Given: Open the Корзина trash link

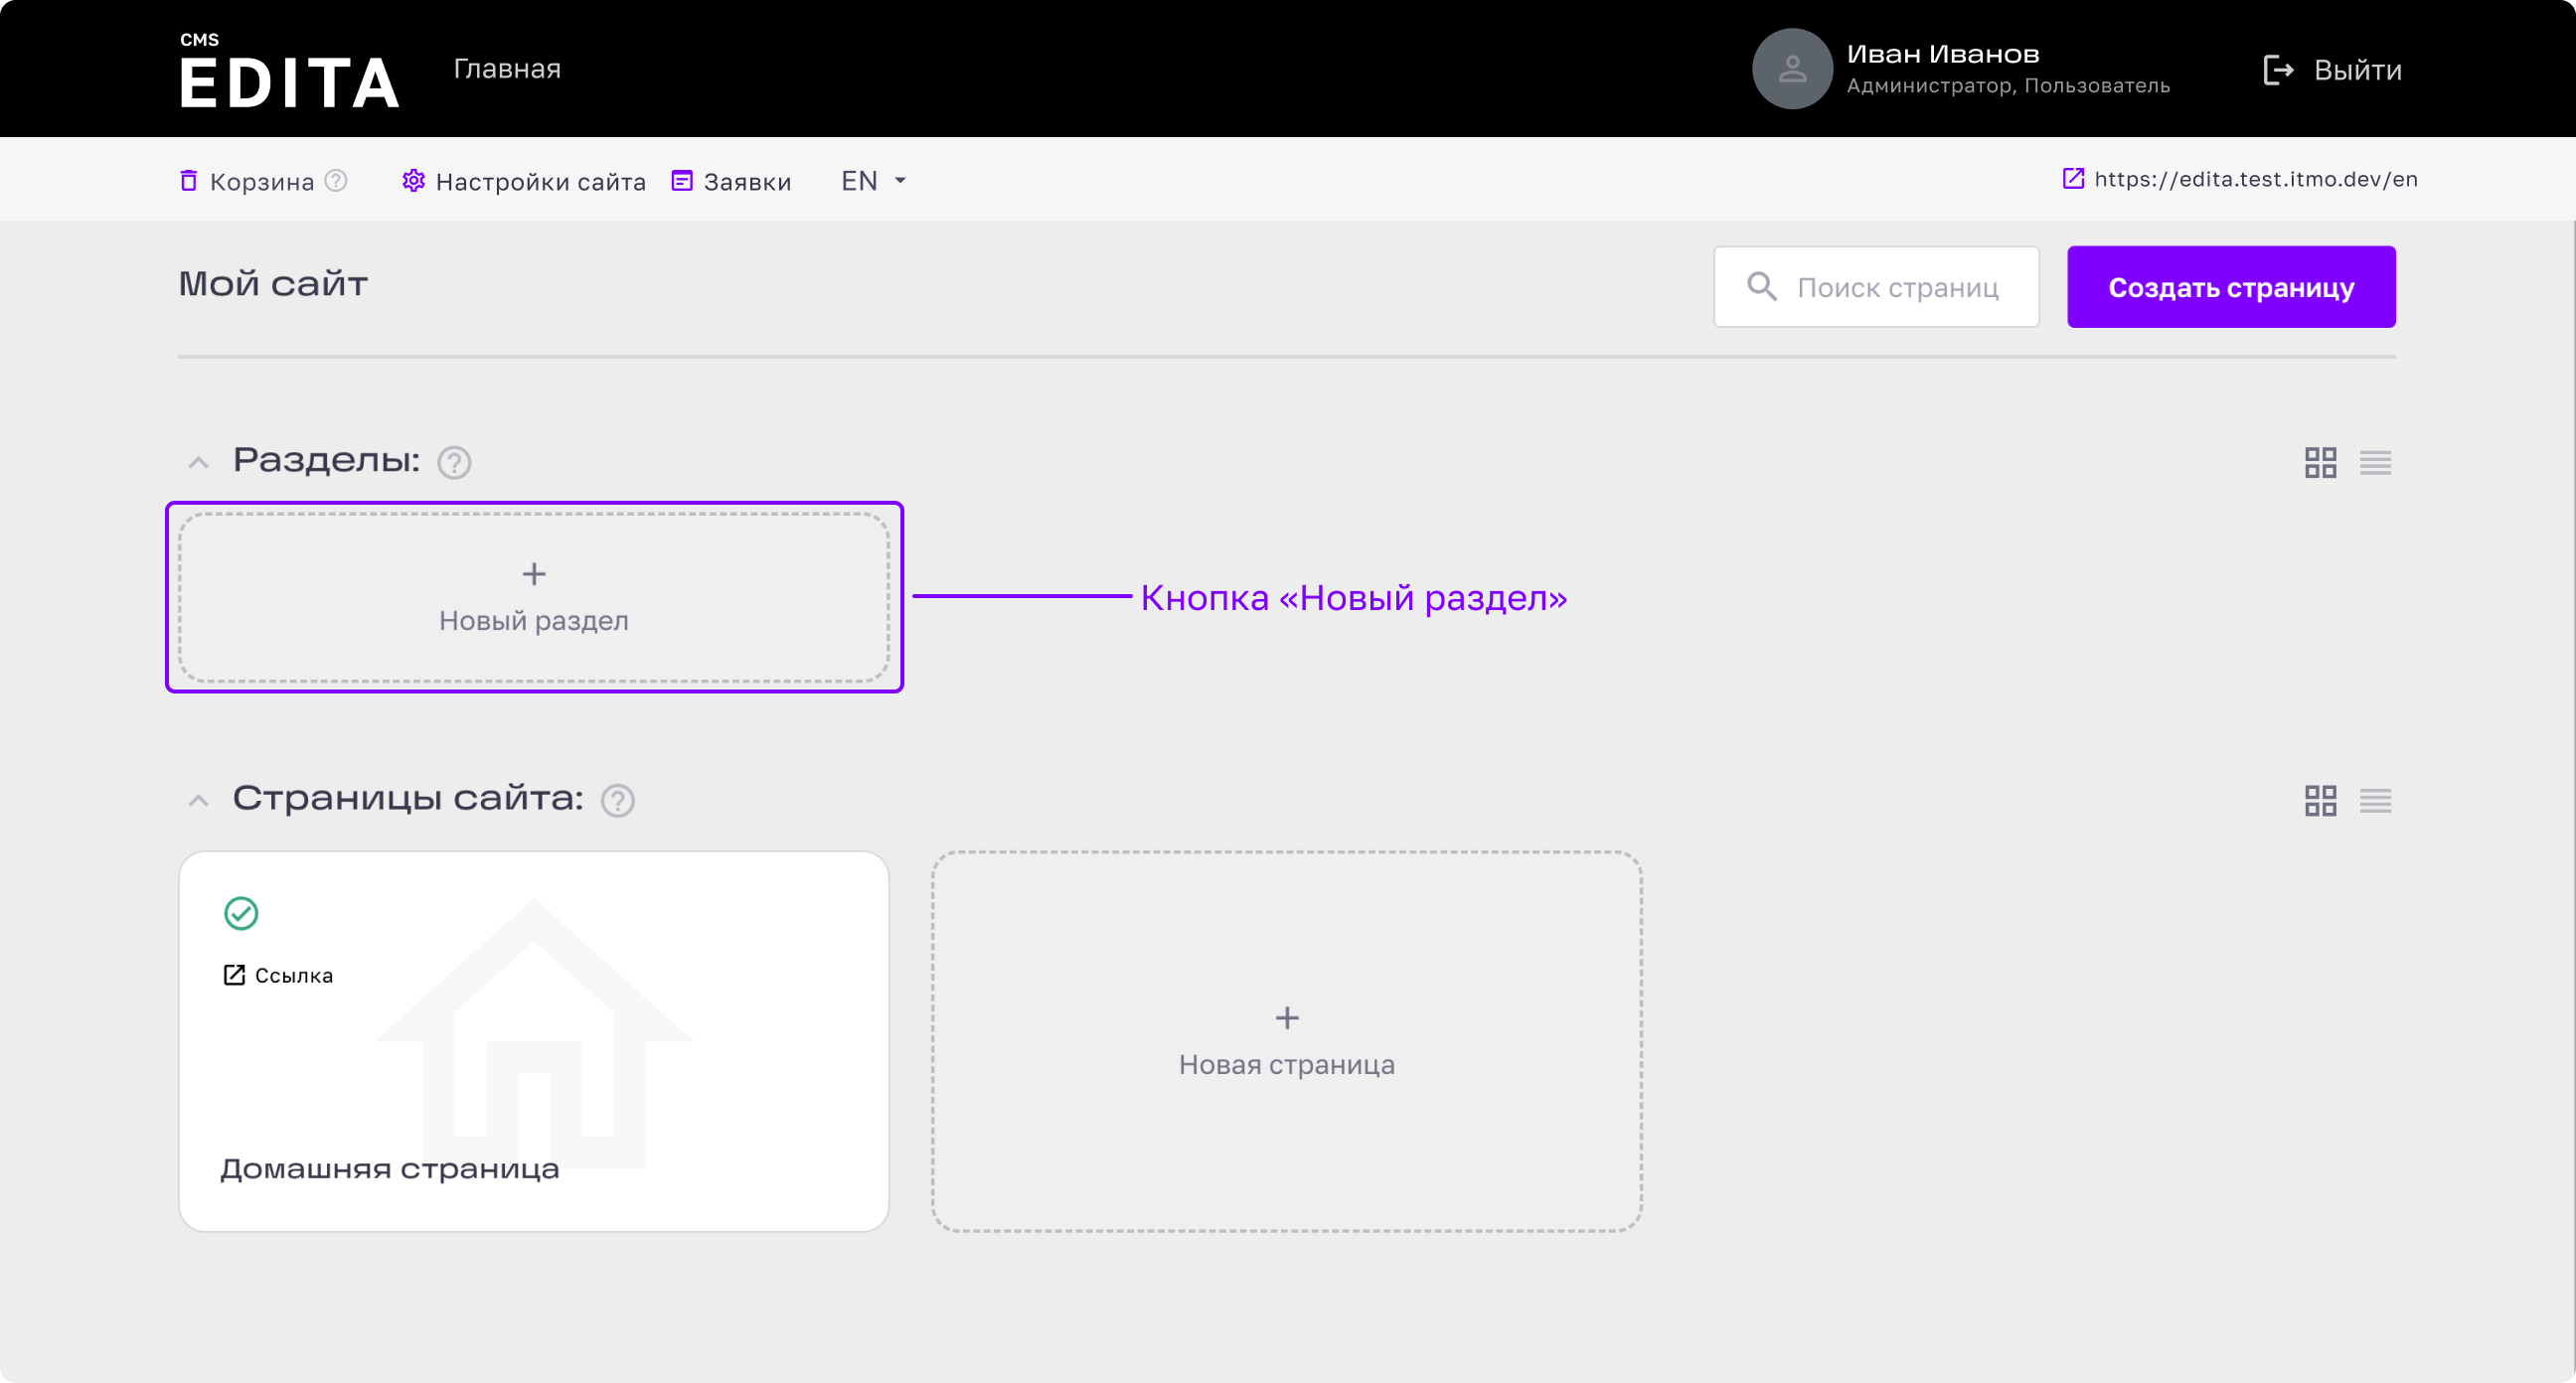Looking at the screenshot, I should [x=247, y=181].
